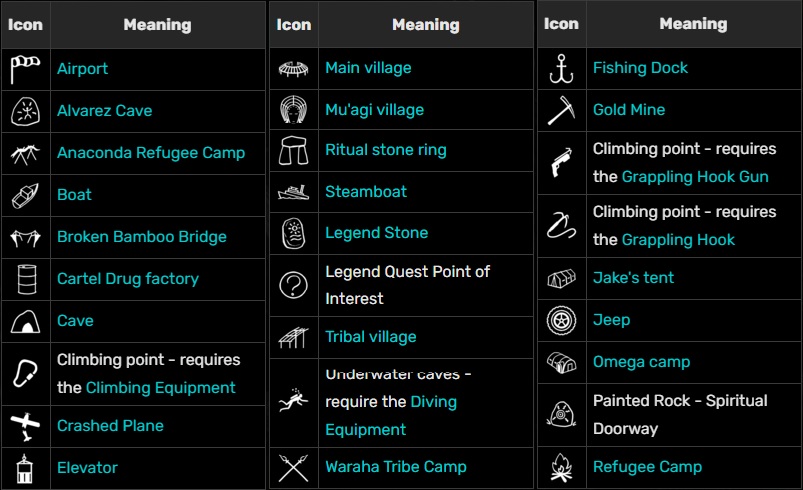The image size is (803, 490).
Task: Click the Refugee Camp campfire icon
Action: point(561,467)
